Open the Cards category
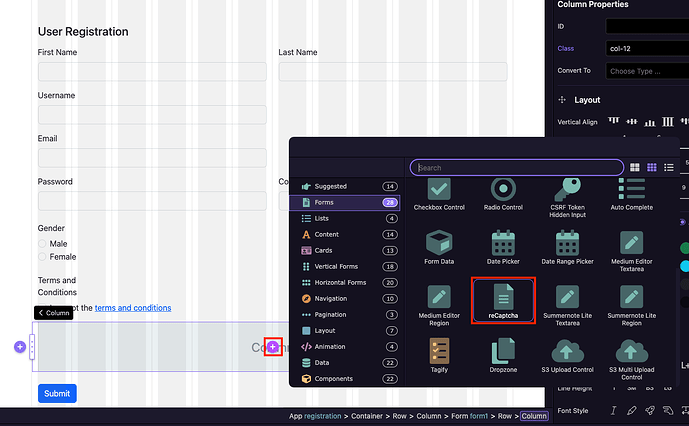This screenshot has height=426, width=689. 345,251
